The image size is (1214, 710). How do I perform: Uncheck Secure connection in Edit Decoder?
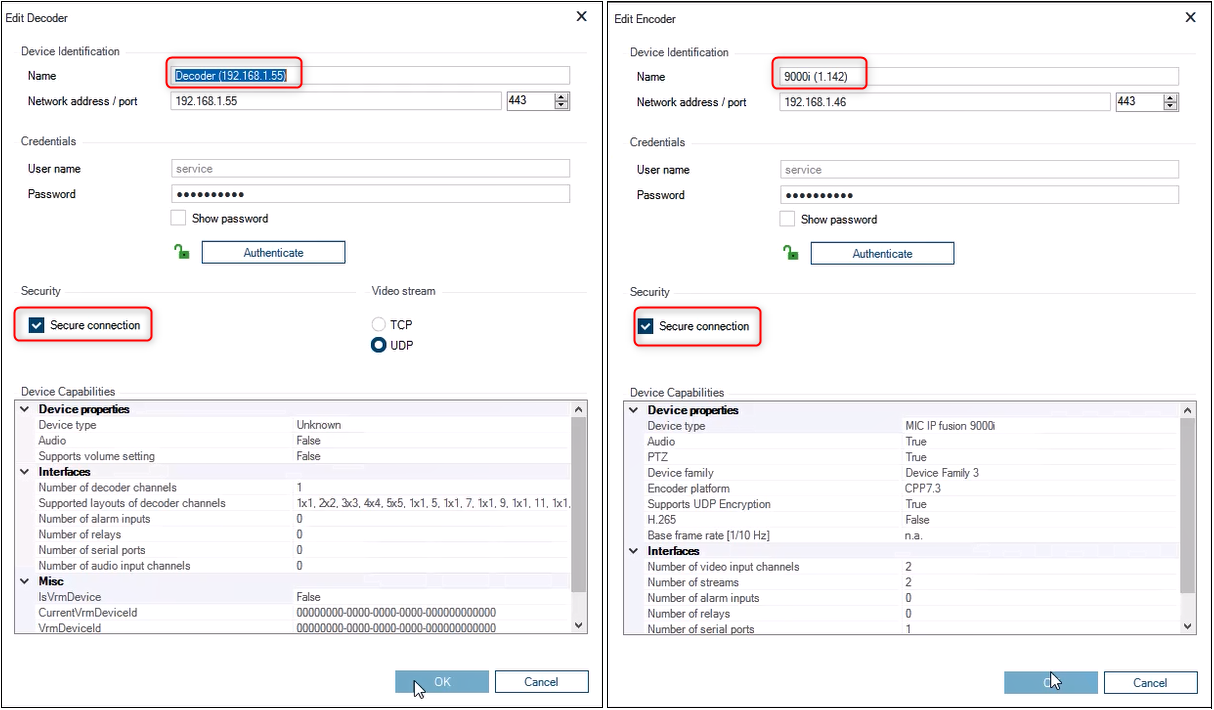37,325
